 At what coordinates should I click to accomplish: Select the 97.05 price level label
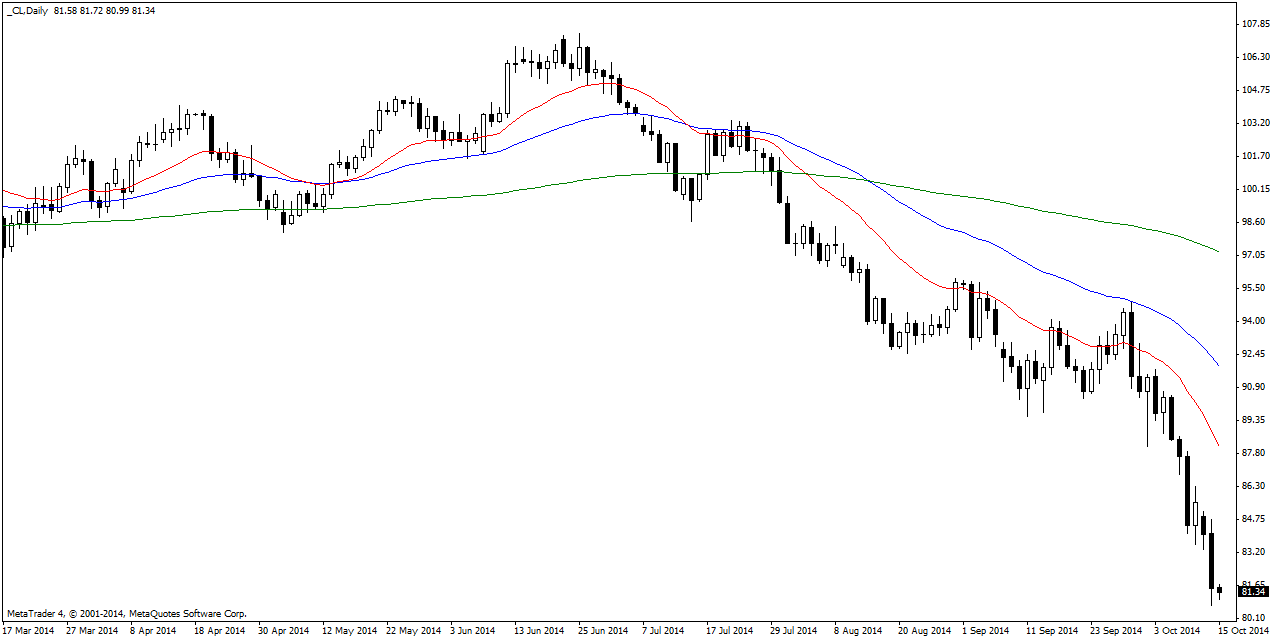[x=1254, y=254]
